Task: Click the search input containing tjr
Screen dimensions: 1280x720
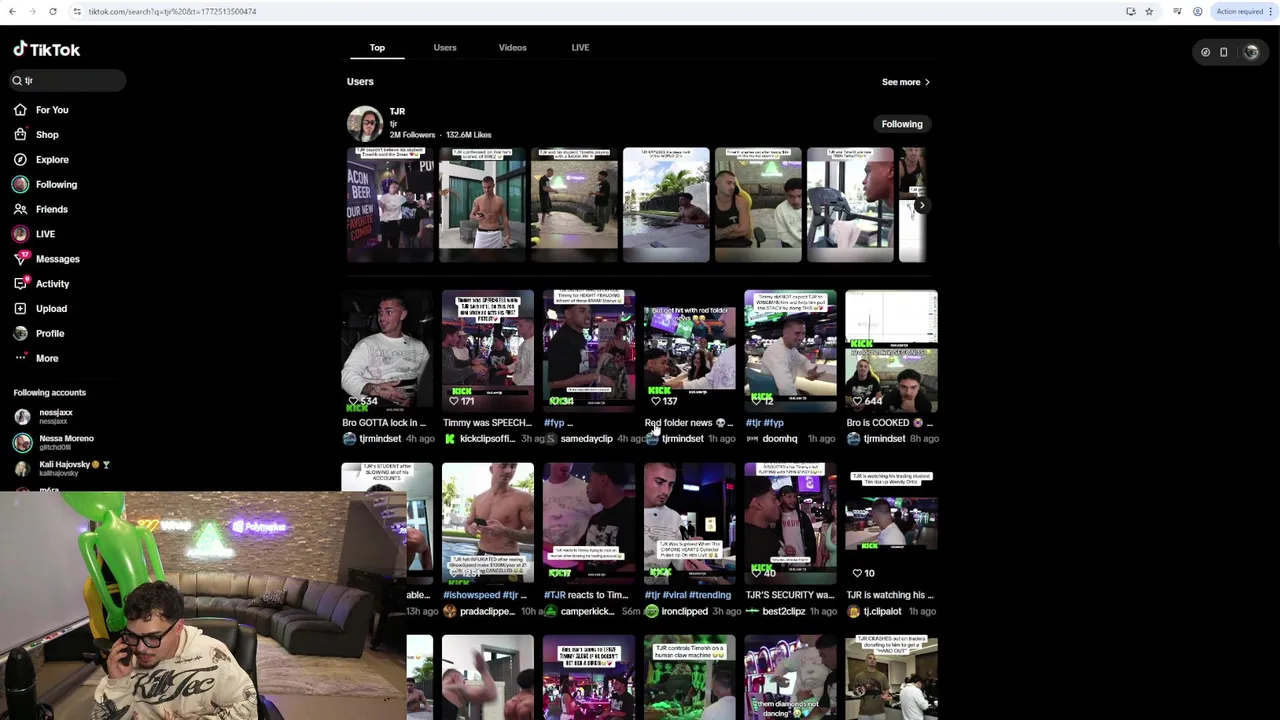Action: point(68,80)
